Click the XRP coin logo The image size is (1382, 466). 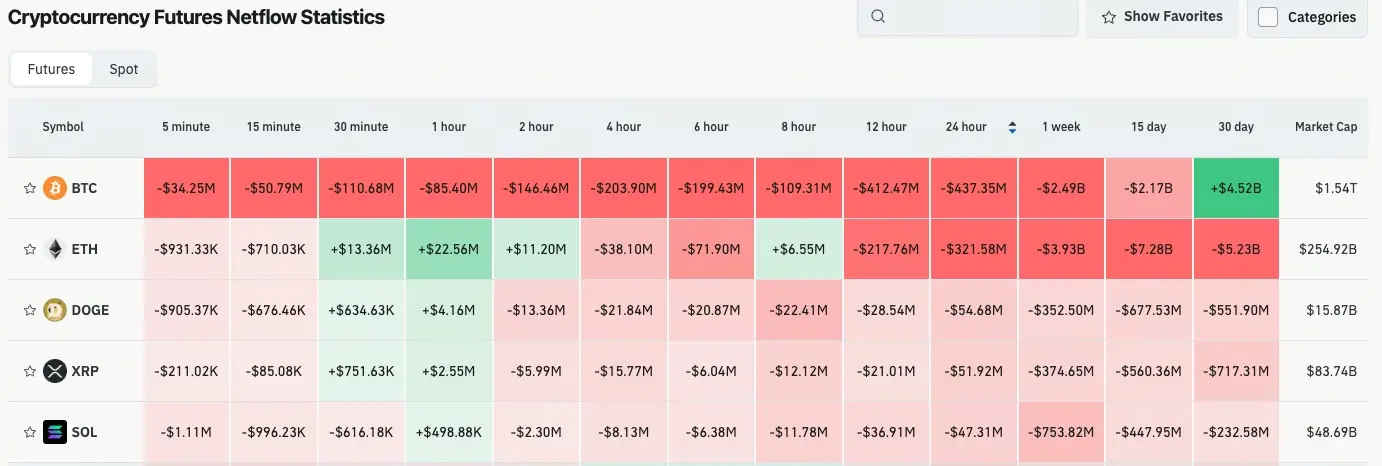point(55,371)
